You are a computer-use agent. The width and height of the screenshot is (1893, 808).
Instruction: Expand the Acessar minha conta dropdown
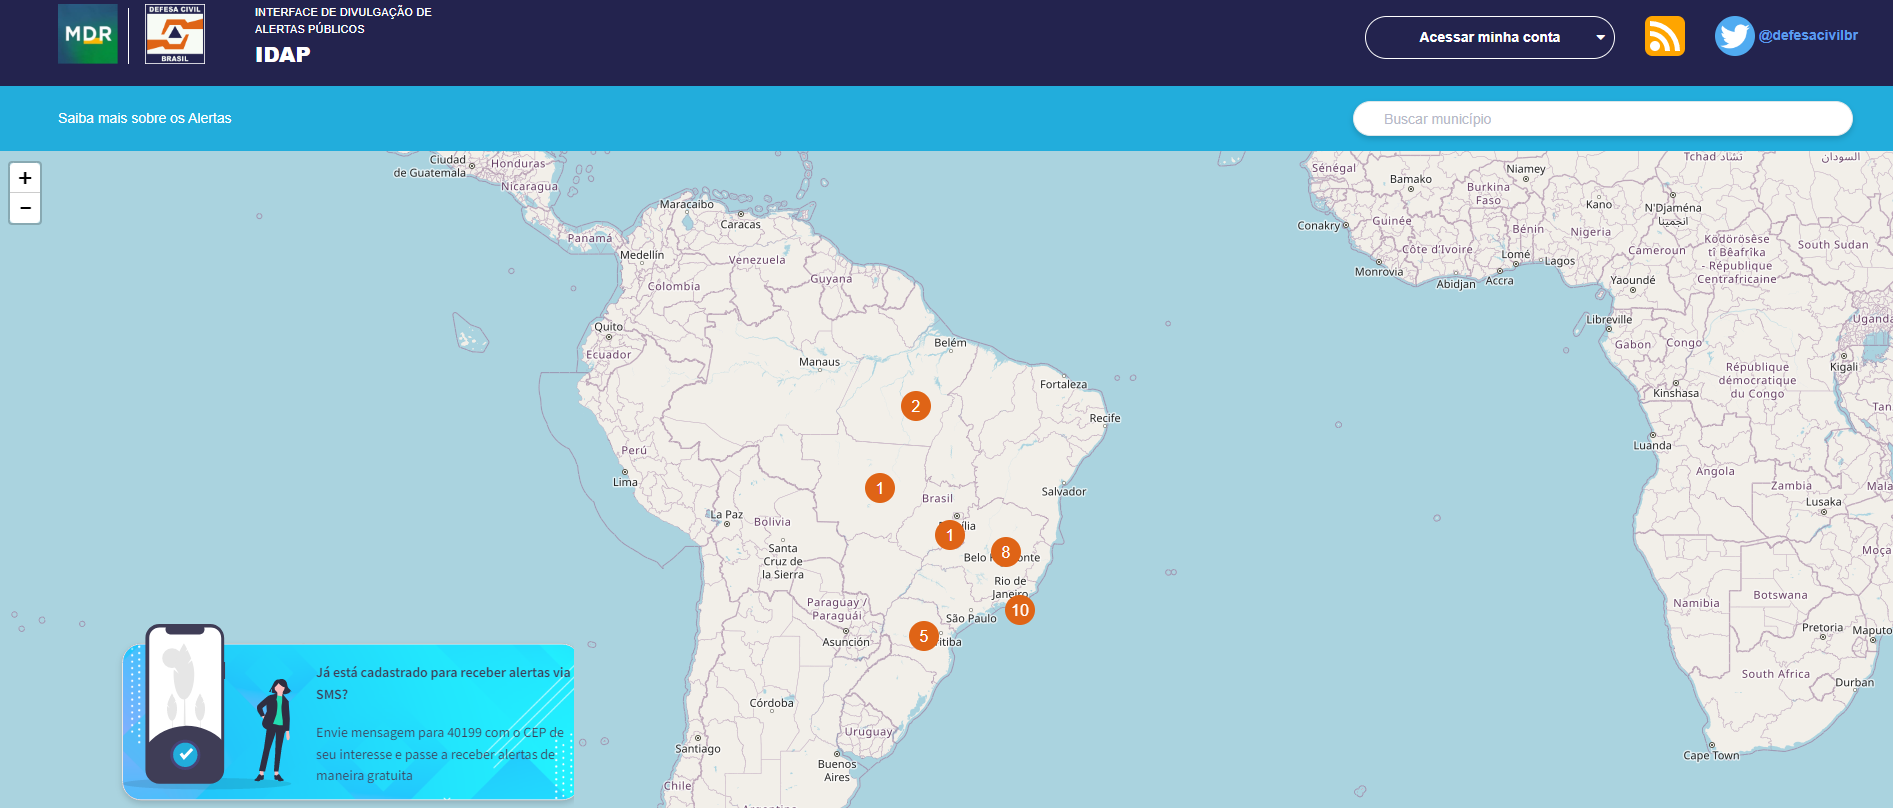[1488, 37]
